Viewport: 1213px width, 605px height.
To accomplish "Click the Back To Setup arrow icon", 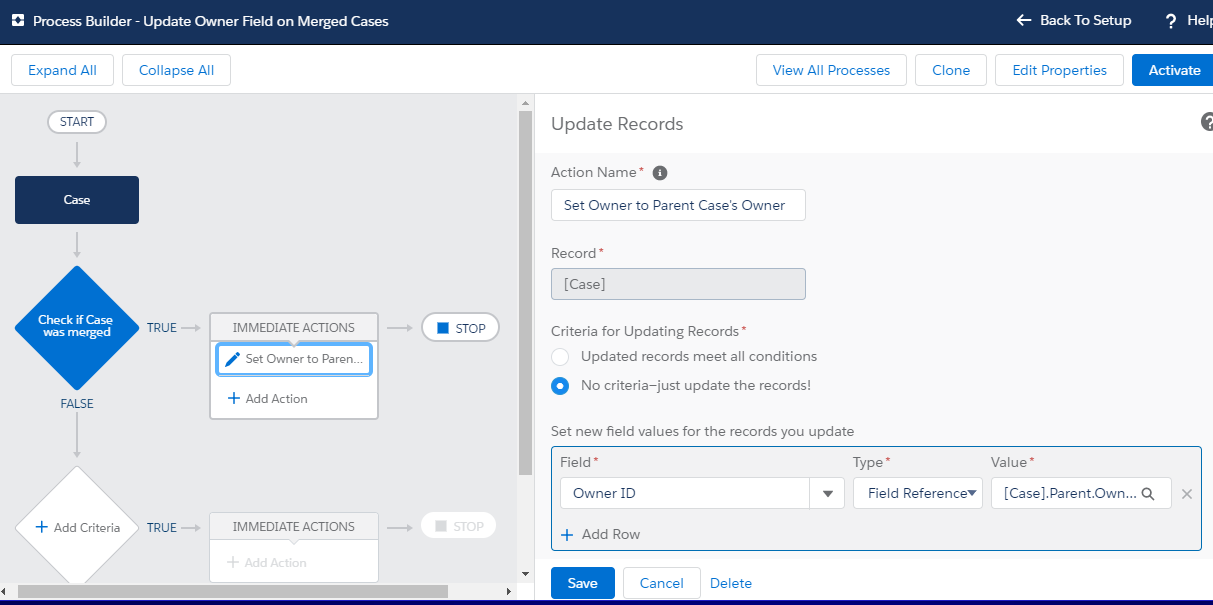I will [x=1023, y=20].
